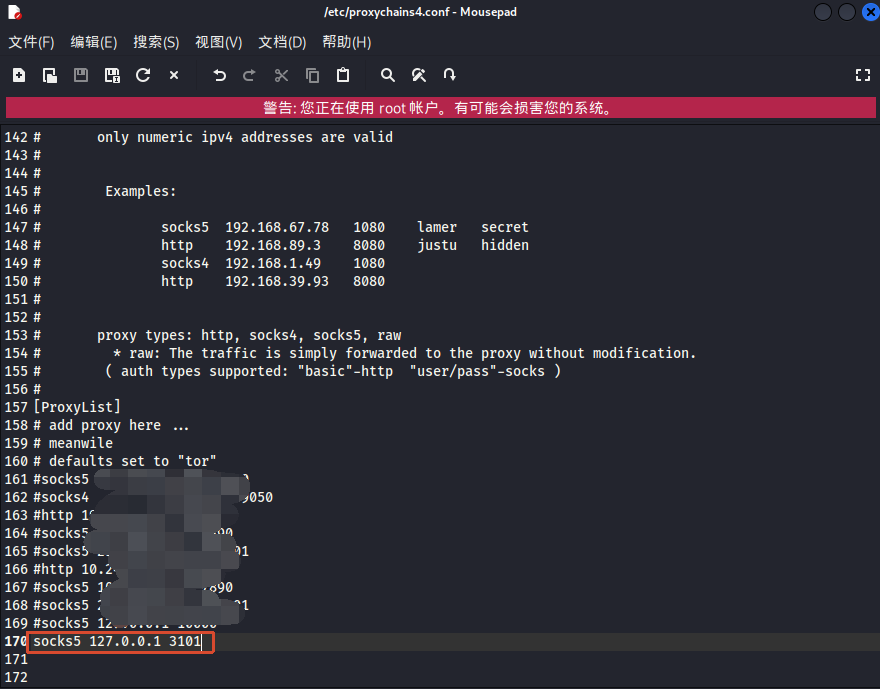Close the Mousepad window
The width and height of the screenshot is (880, 689).
pos(870,12)
